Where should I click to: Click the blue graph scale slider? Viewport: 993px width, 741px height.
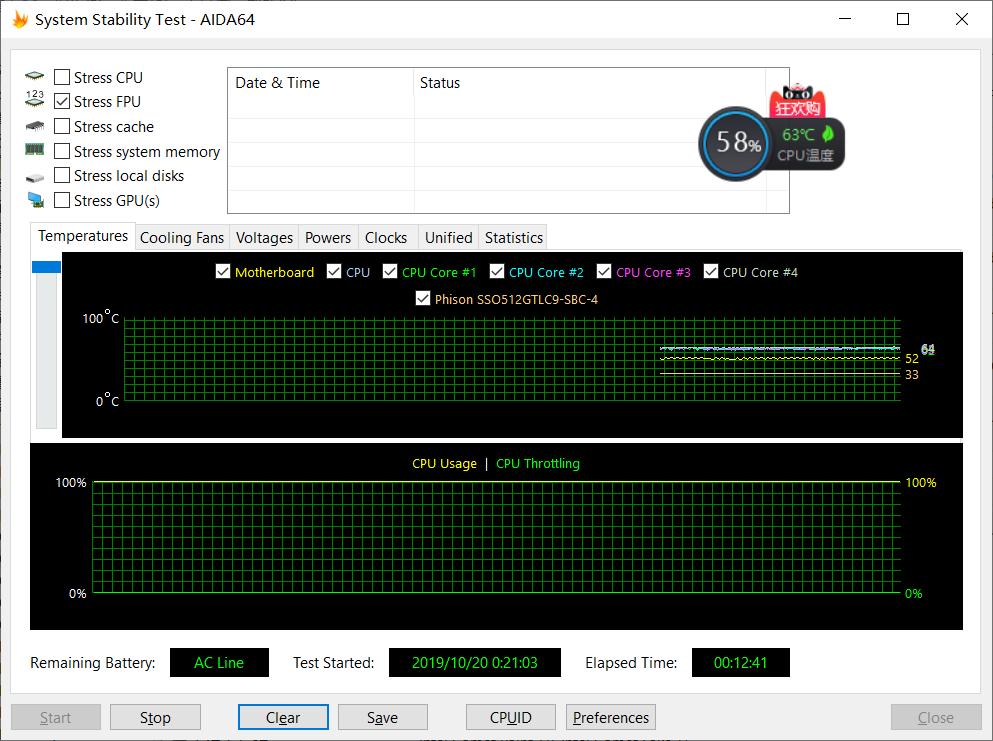[x=46, y=267]
